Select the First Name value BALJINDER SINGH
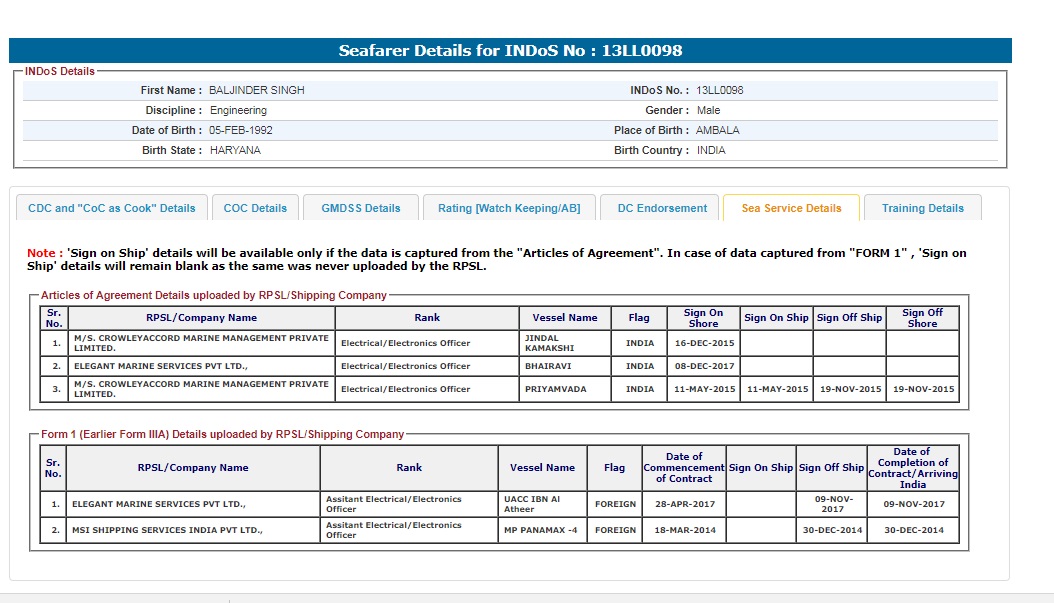Viewport: 1054px width, 603px height. point(257,90)
